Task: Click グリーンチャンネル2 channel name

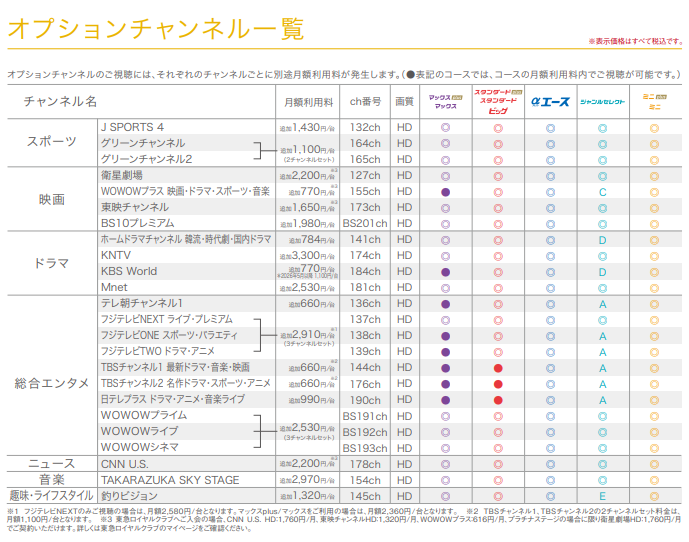Action: [146, 159]
